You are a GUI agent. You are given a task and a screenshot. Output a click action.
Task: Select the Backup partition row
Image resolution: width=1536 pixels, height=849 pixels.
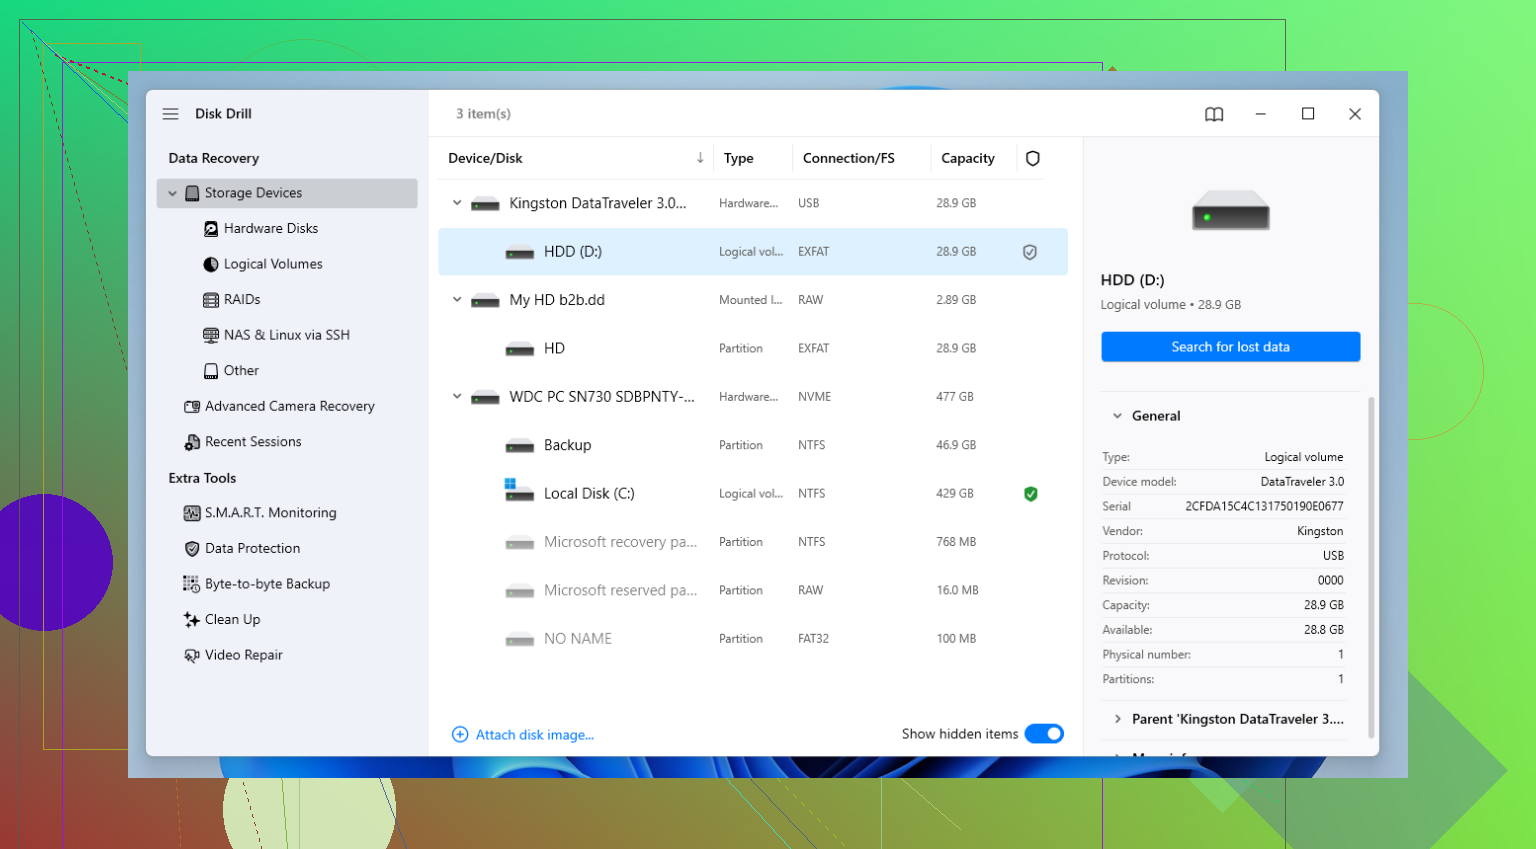pos(753,446)
